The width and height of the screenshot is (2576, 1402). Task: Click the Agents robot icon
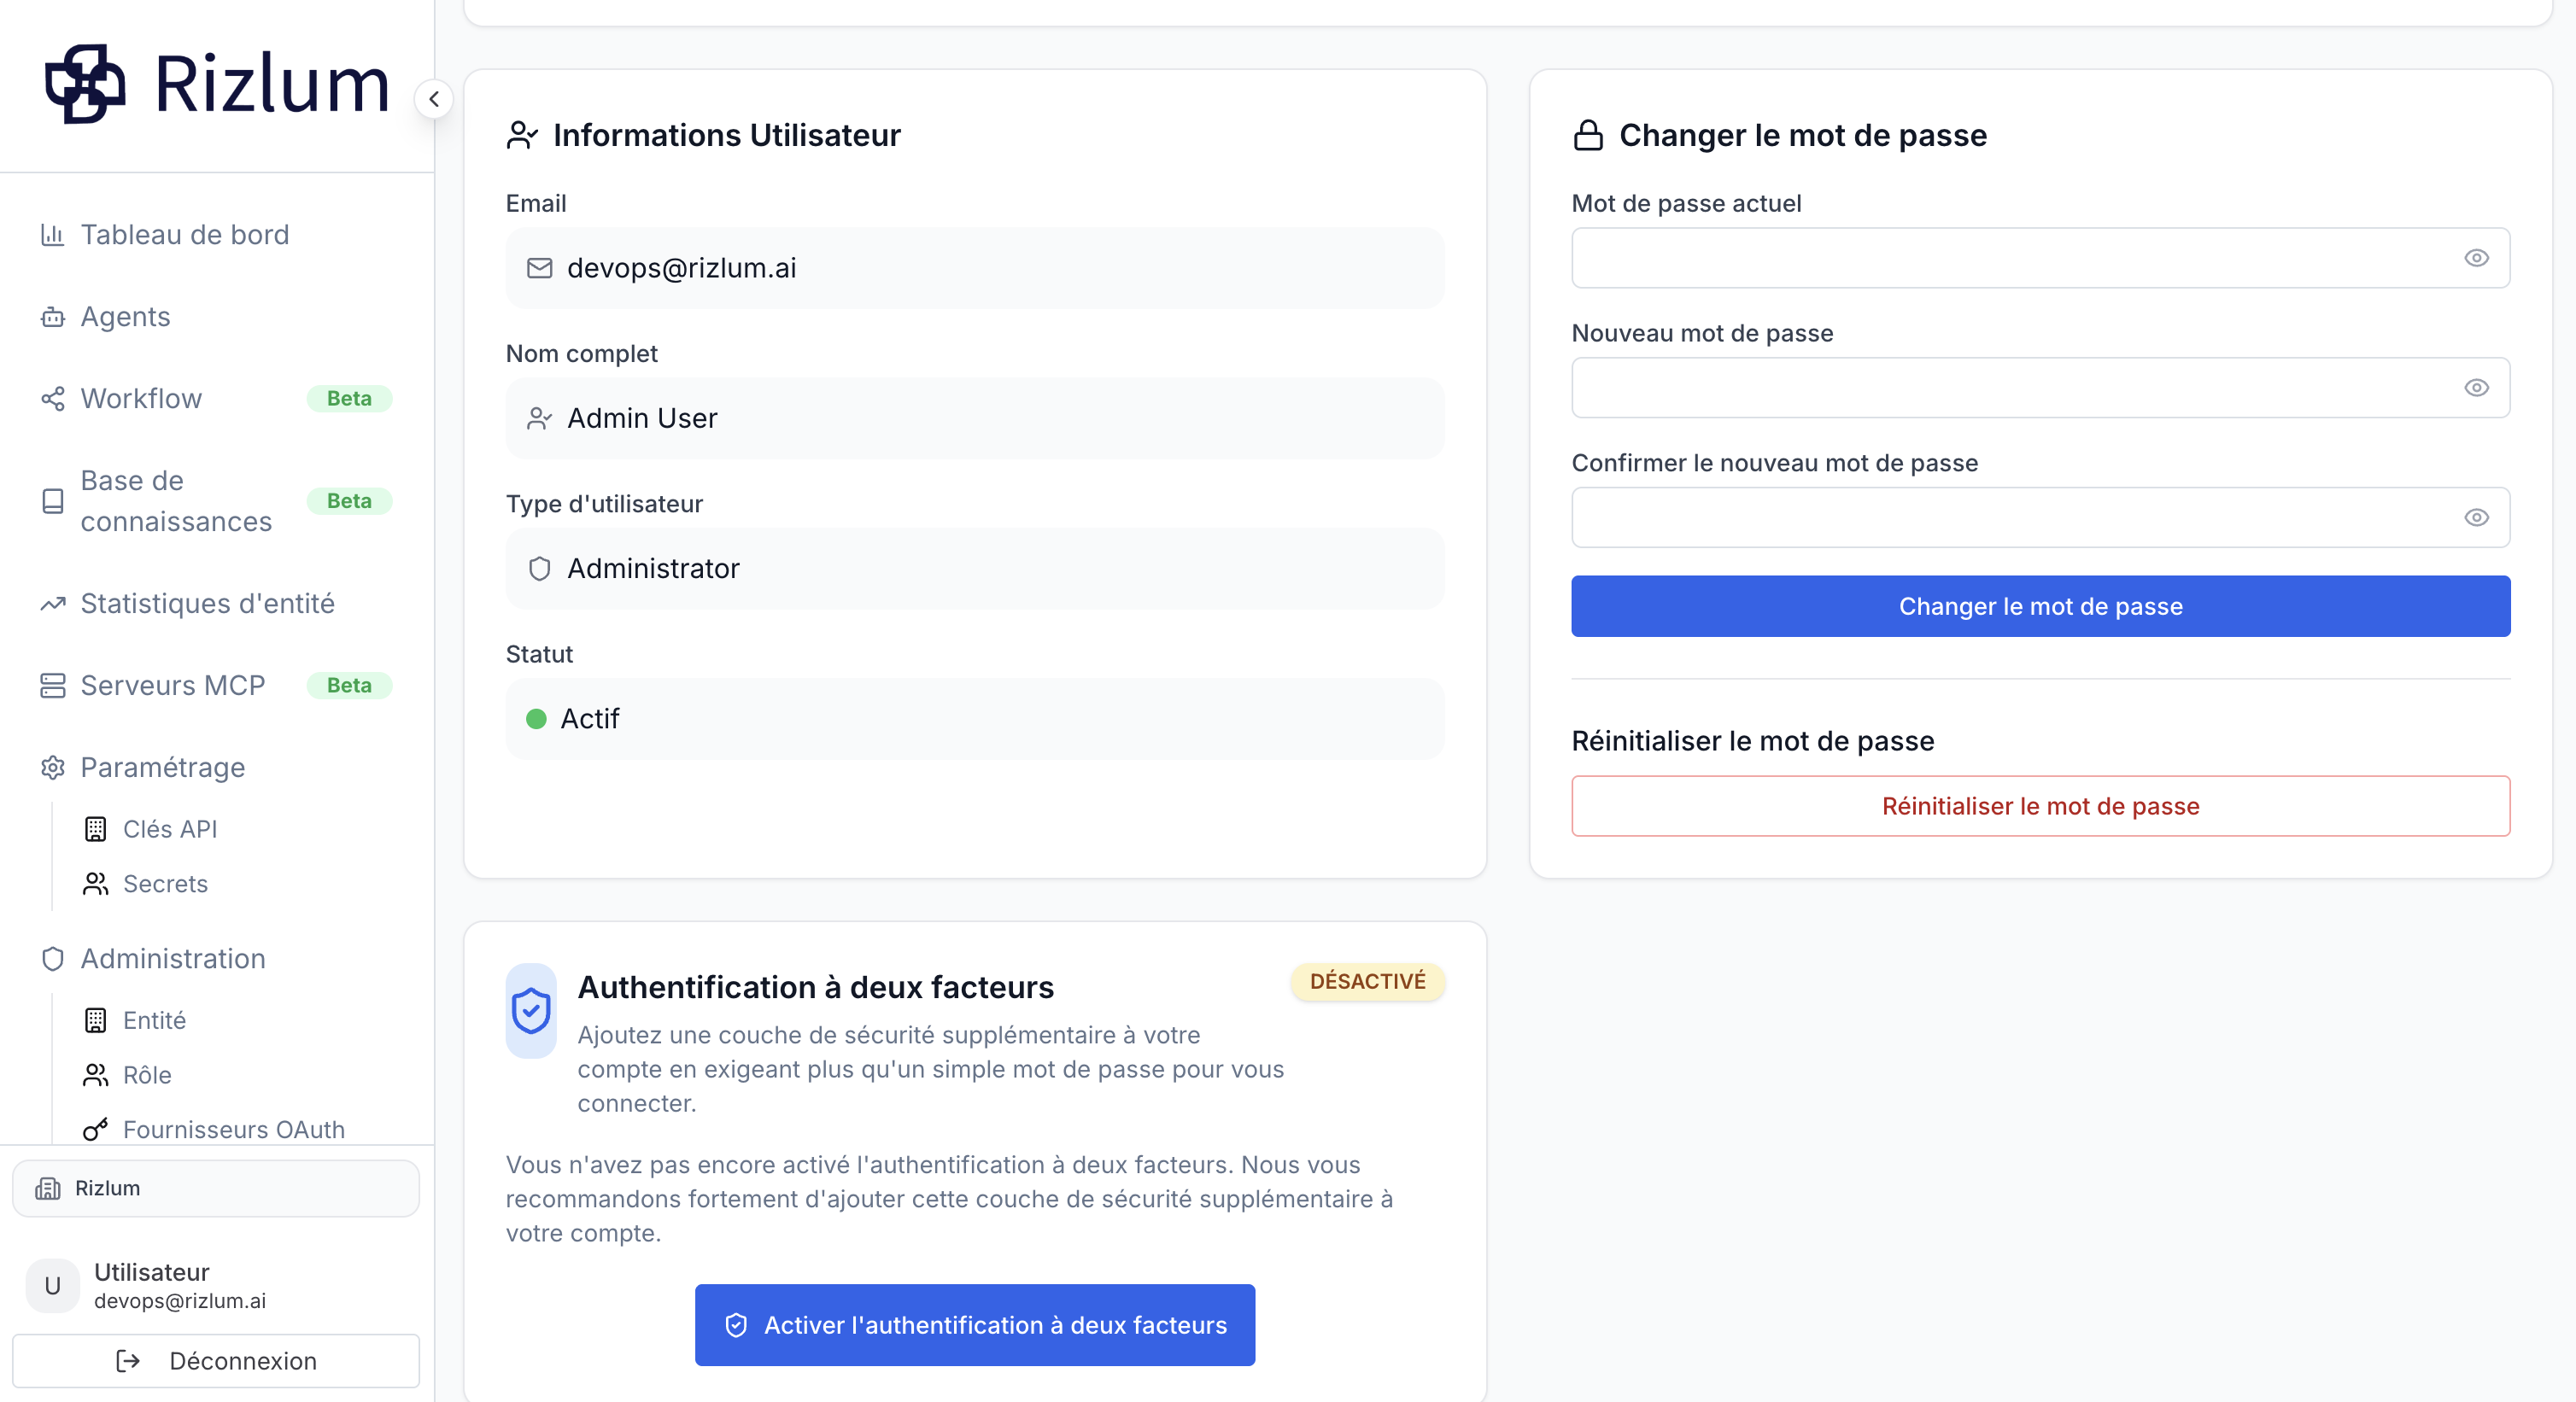coord(53,317)
